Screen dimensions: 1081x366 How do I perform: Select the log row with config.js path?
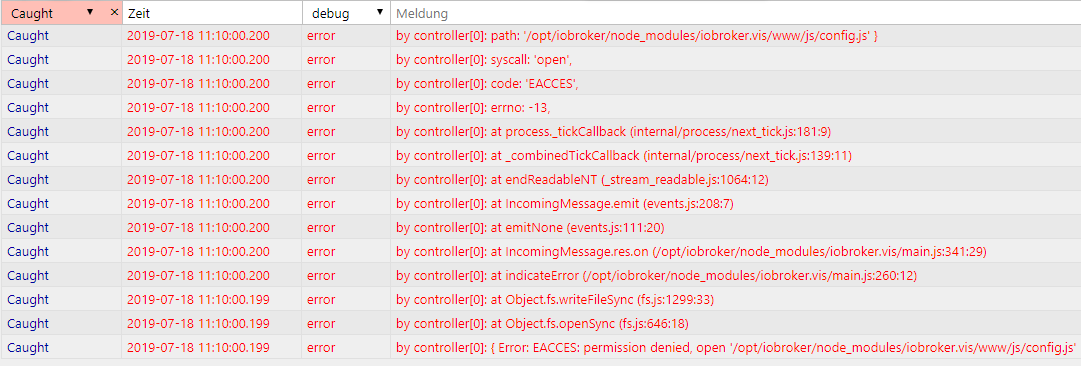pos(540,36)
